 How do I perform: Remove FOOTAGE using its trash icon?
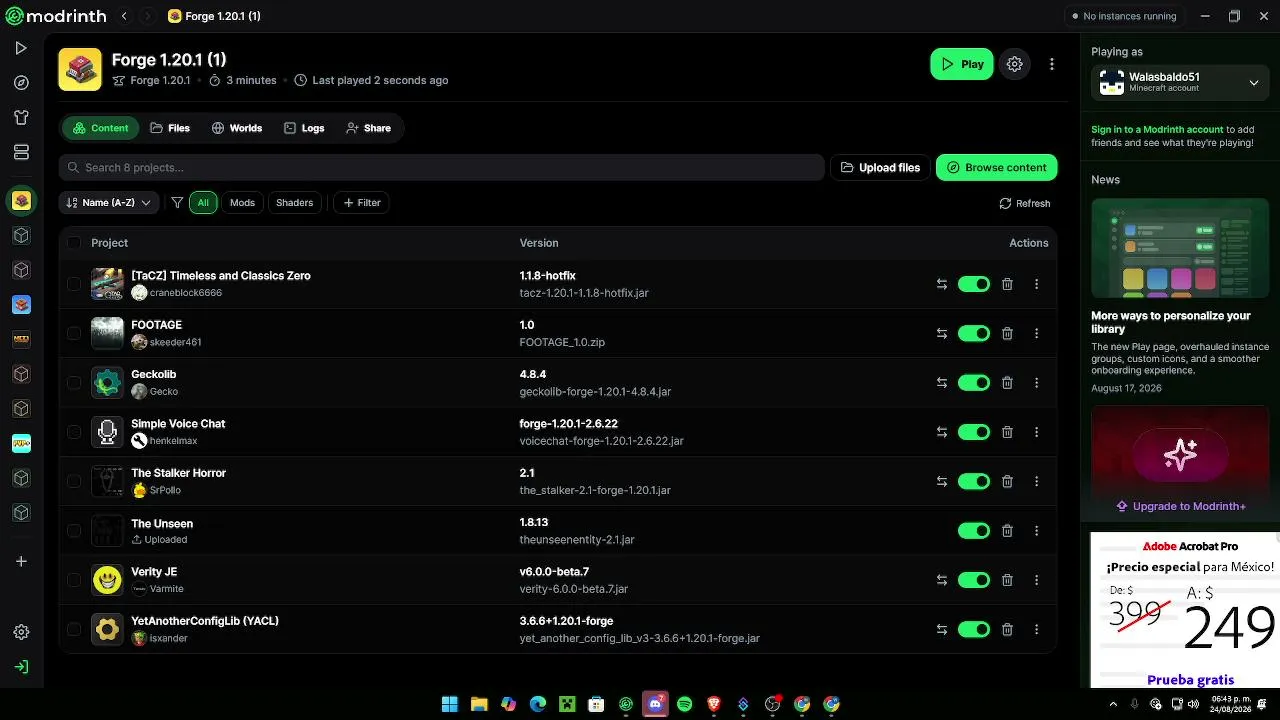(1007, 333)
